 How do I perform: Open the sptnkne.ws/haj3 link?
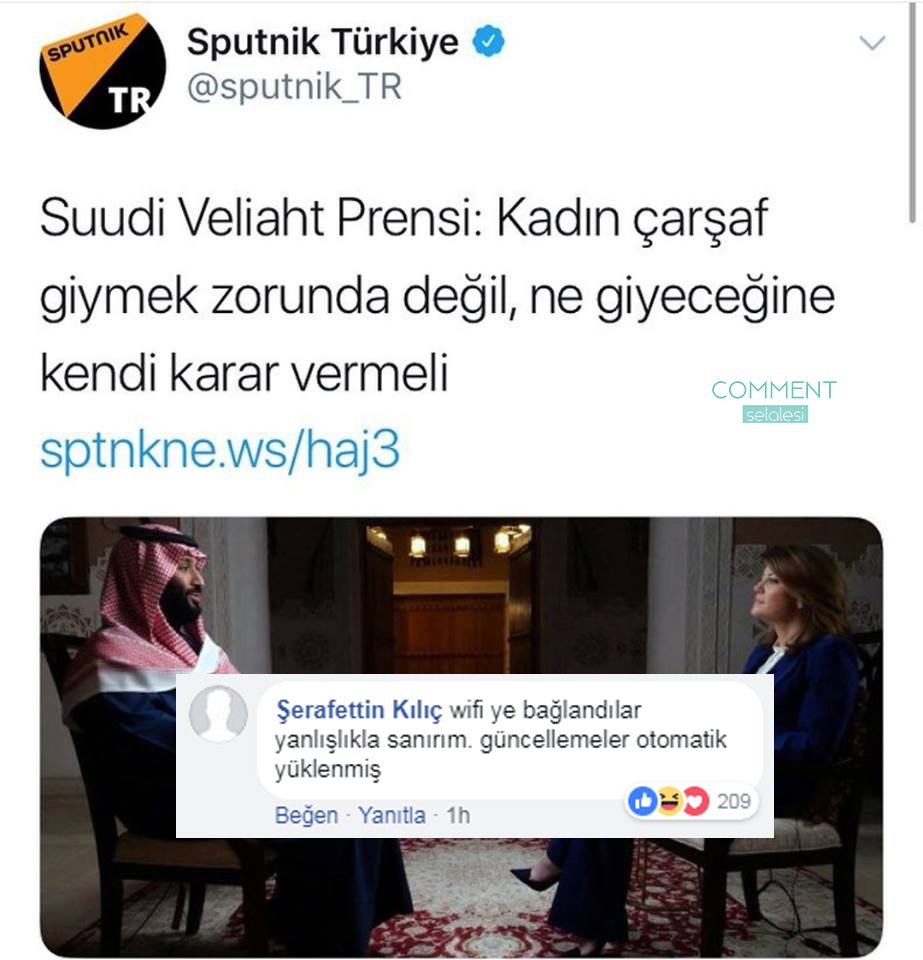(x=220, y=449)
